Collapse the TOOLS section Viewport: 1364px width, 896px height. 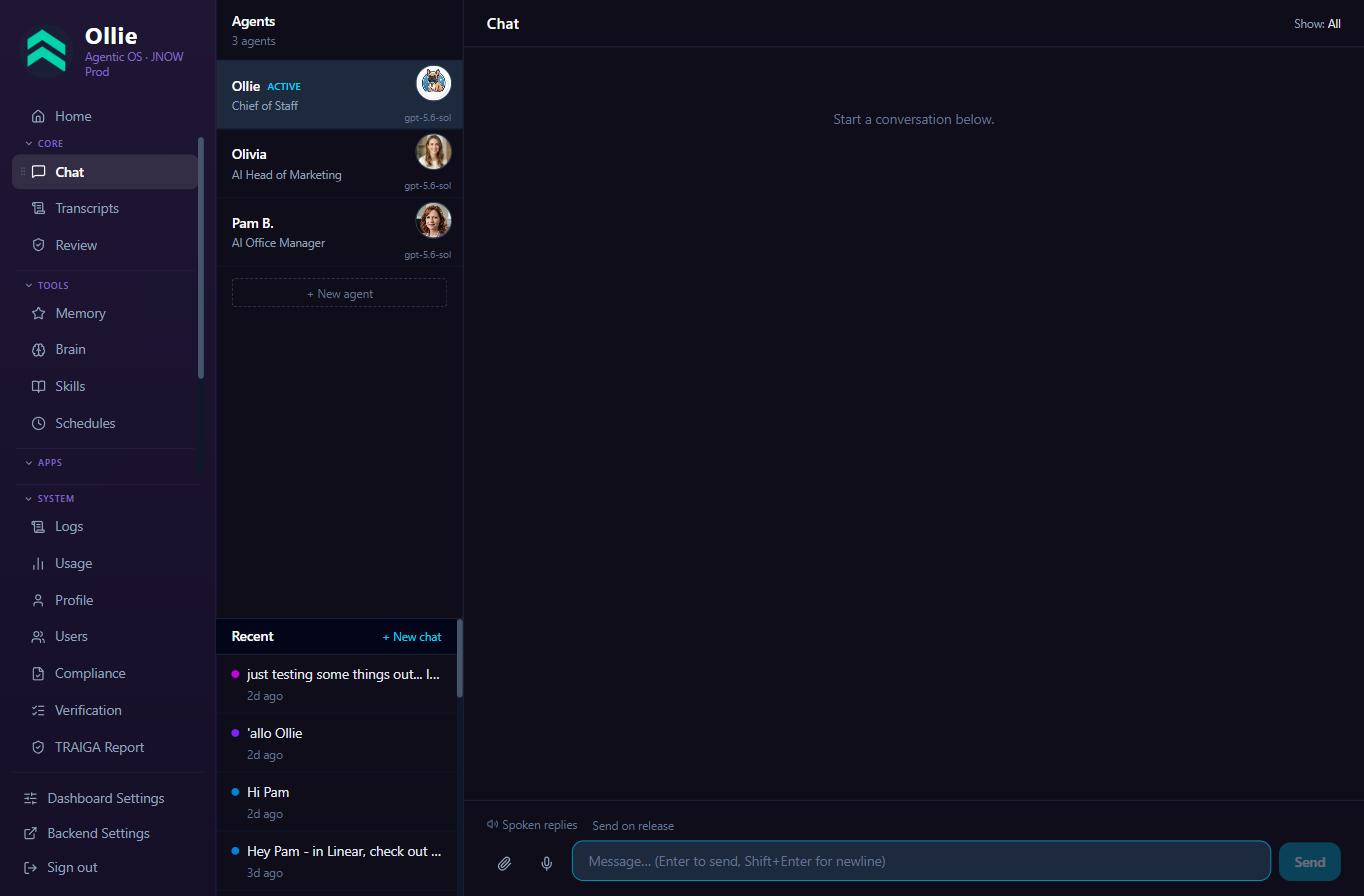[46, 285]
